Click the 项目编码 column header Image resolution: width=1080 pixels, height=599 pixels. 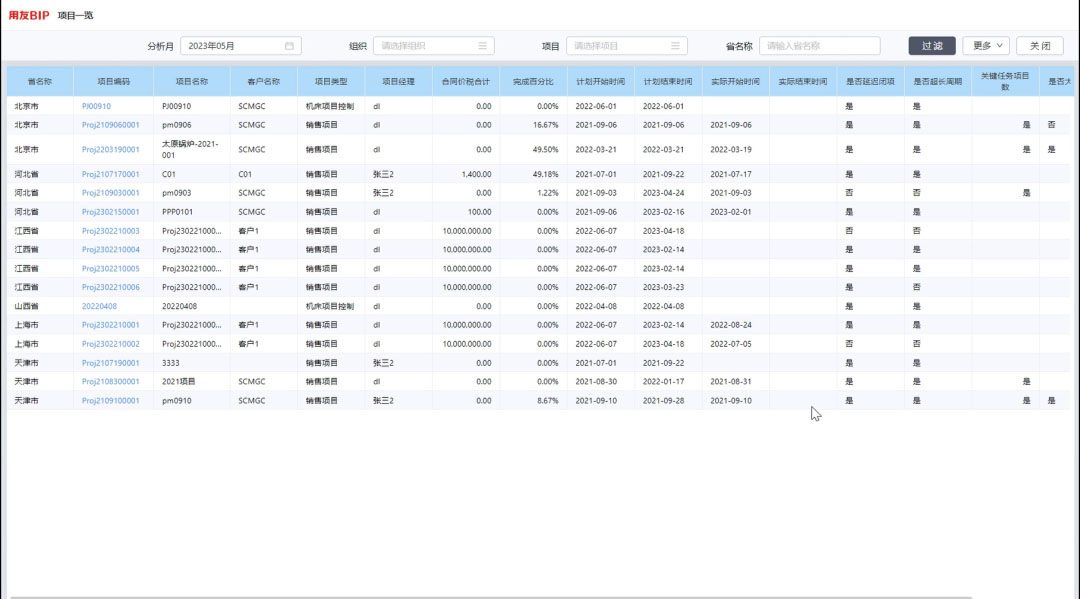coord(114,81)
